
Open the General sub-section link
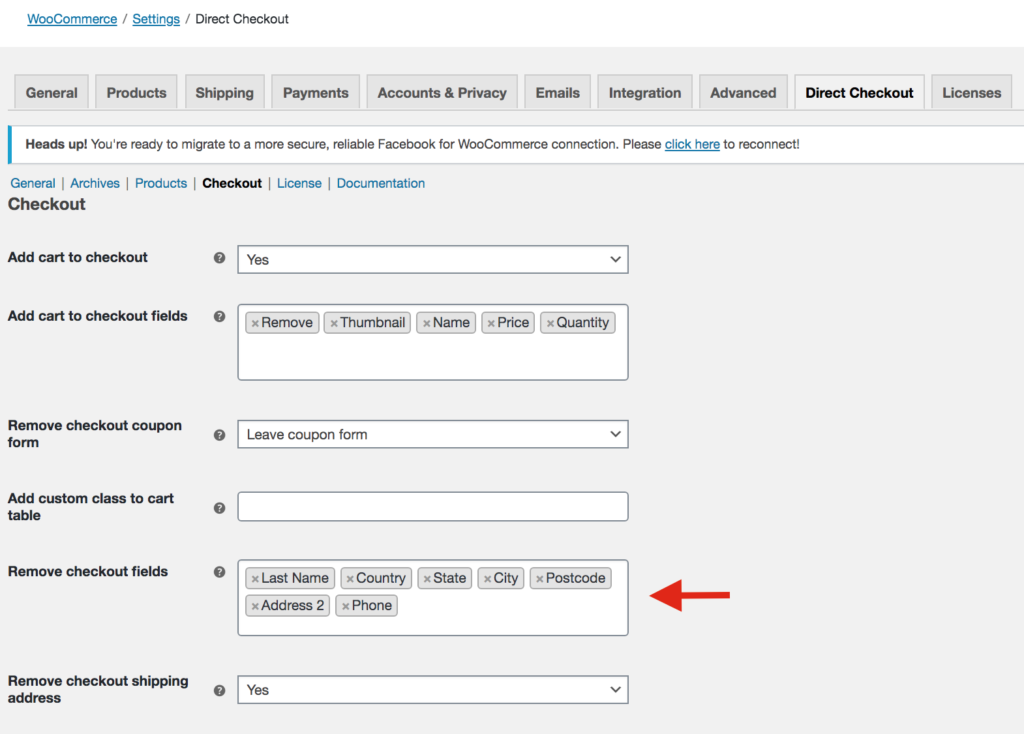coord(33,184)
